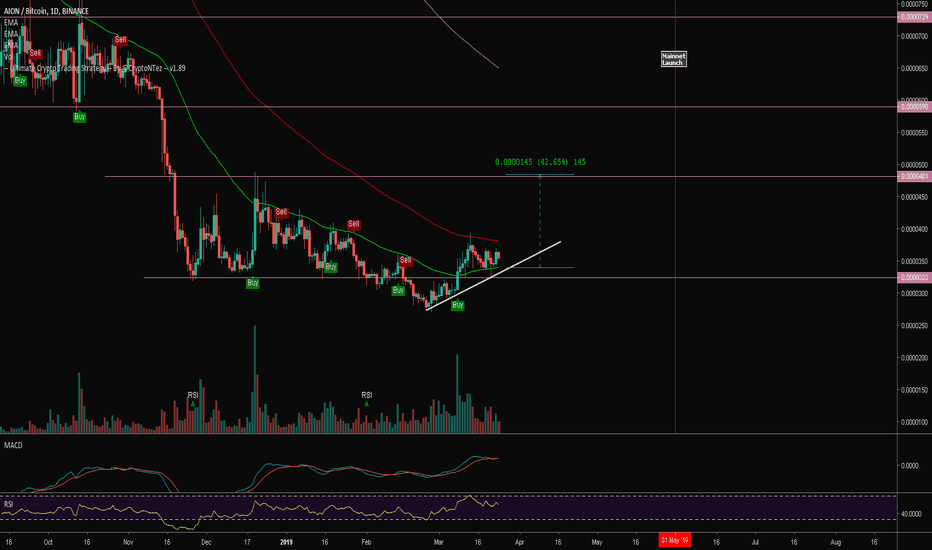The height and width of the screenshot is (550, 932).
Task: Click the 40.0000 RSI axis value
Action: point(911,514)
